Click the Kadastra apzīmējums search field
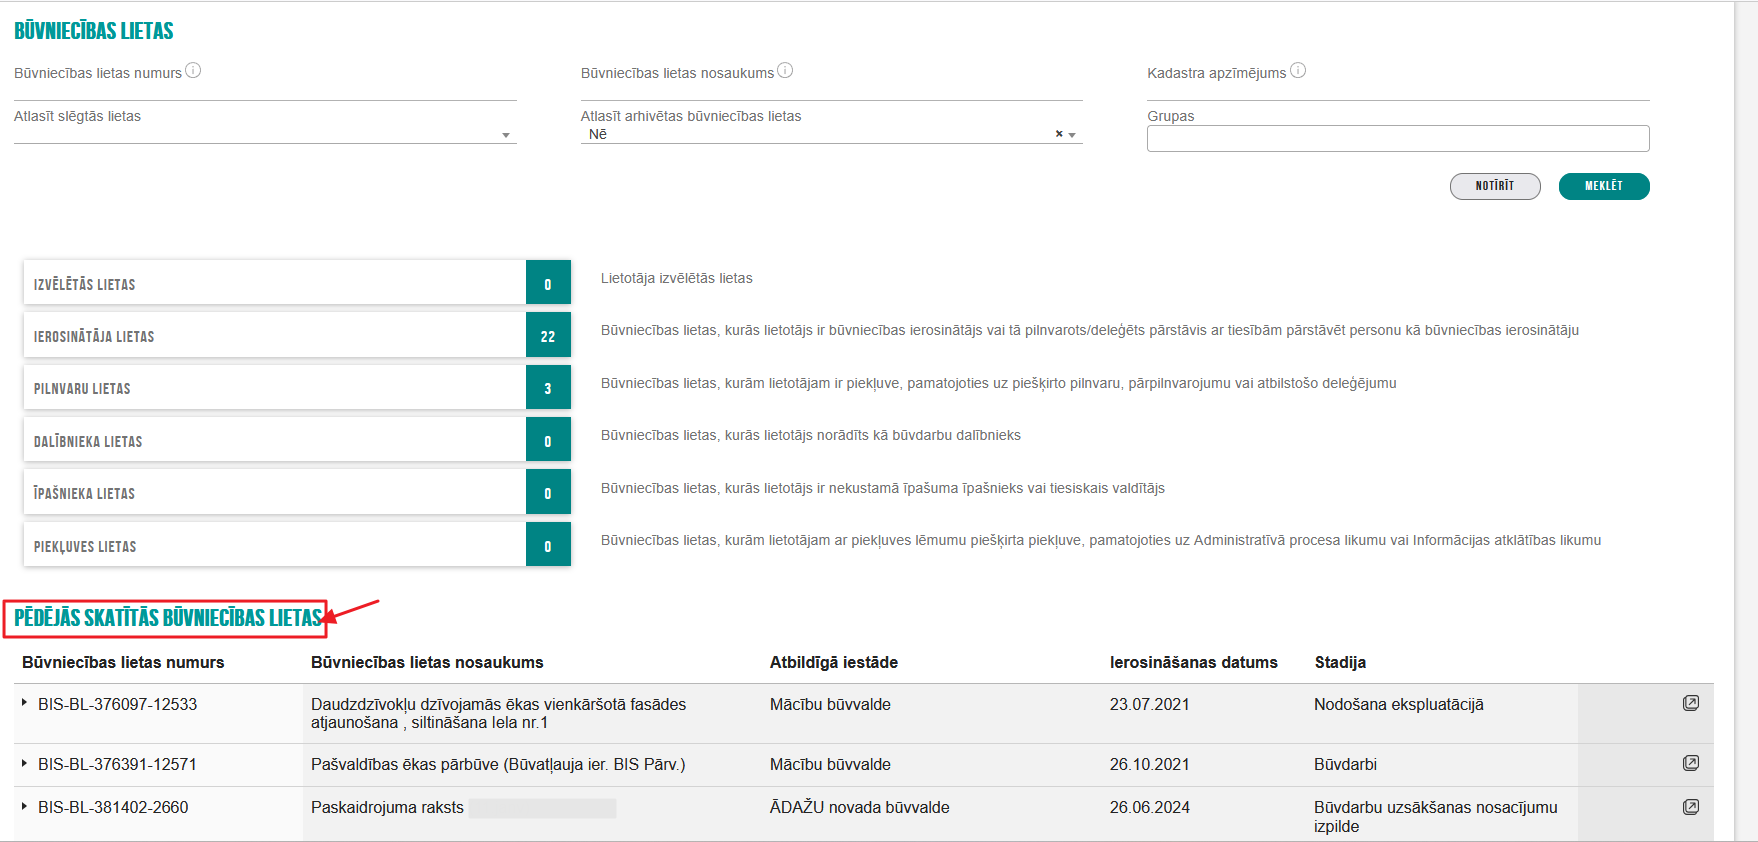The height and width of the screenshot is (842, 1758). [1398, 90]
